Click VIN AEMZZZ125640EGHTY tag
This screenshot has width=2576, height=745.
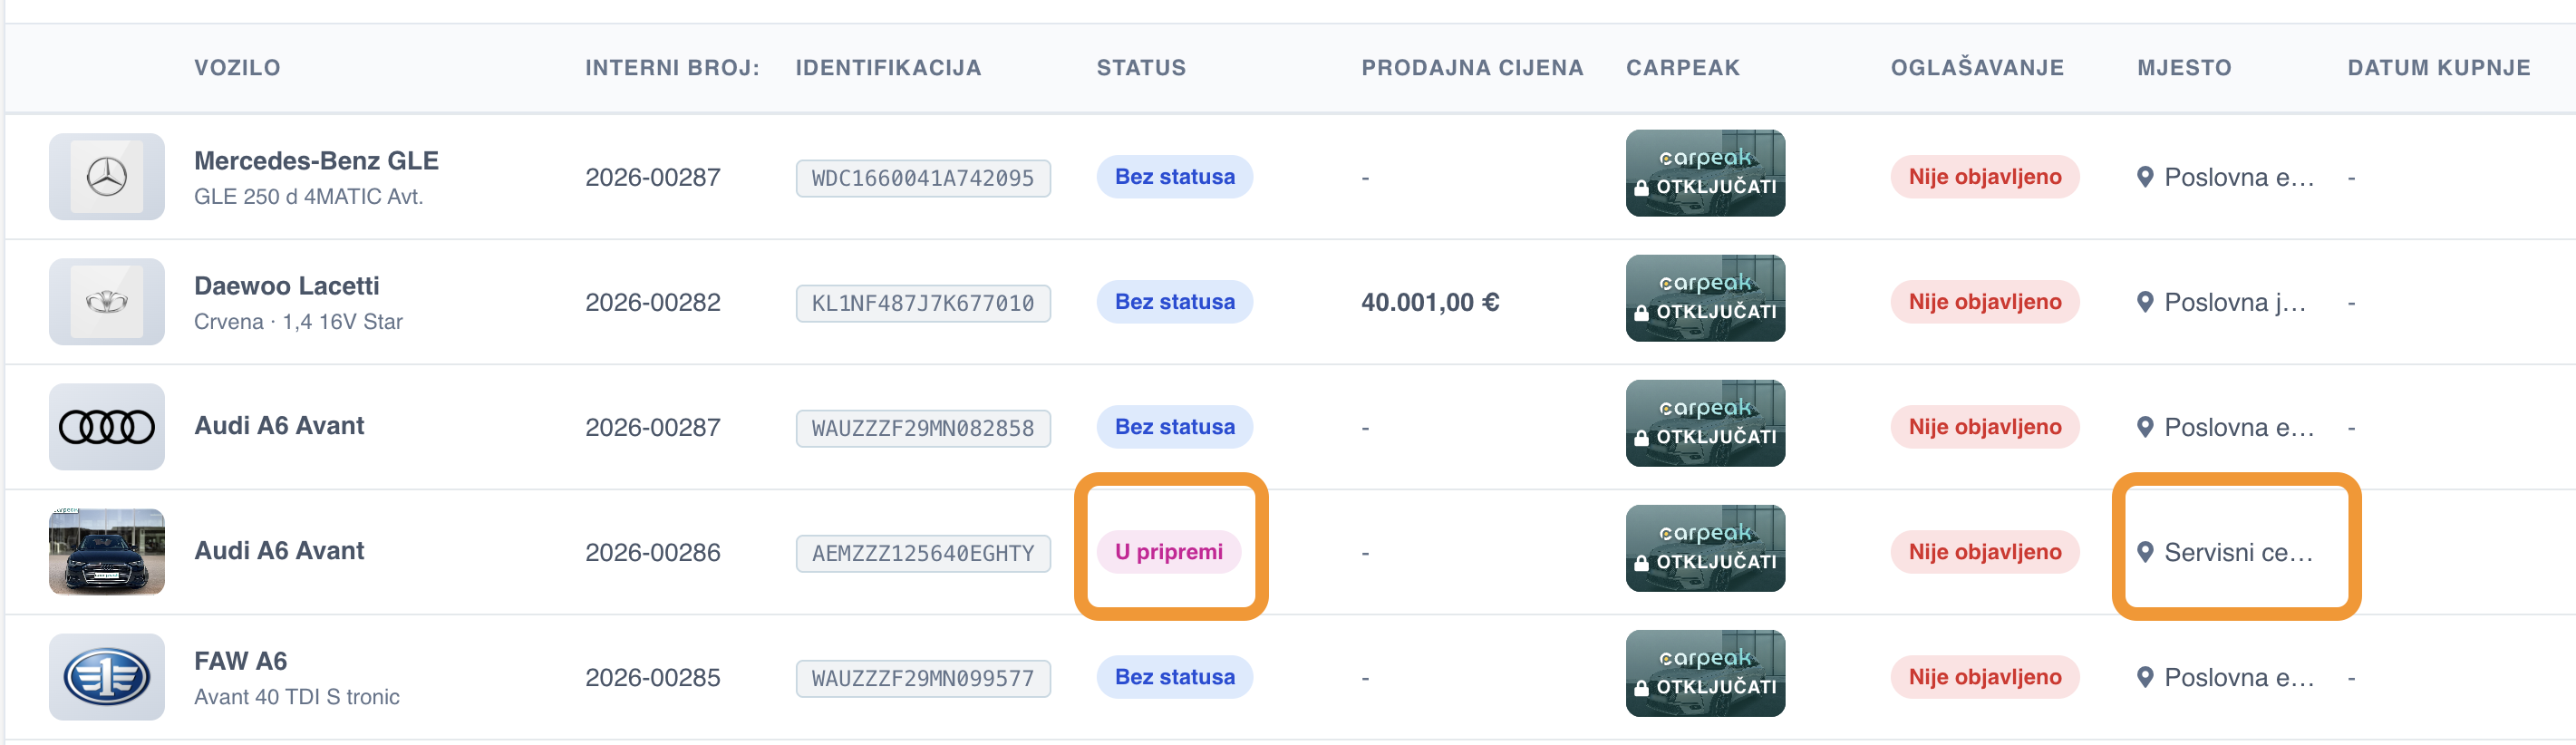(x=922, y=553)
